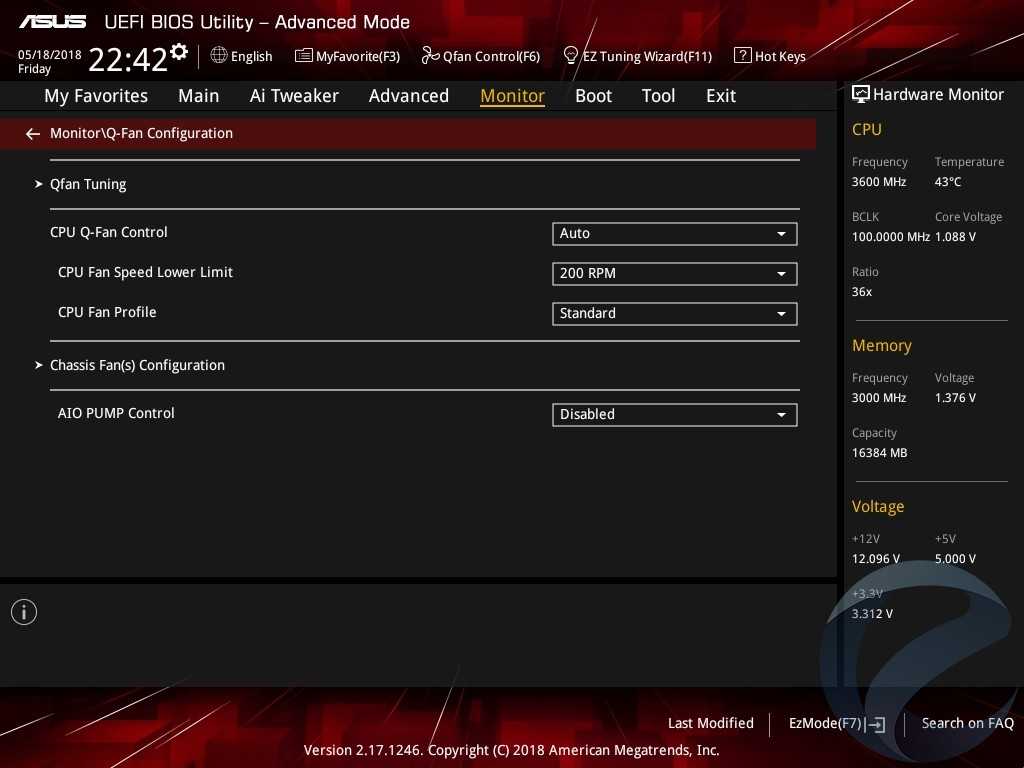Open CPU Q-Fan Control dropdown

[x=674, y=234]
